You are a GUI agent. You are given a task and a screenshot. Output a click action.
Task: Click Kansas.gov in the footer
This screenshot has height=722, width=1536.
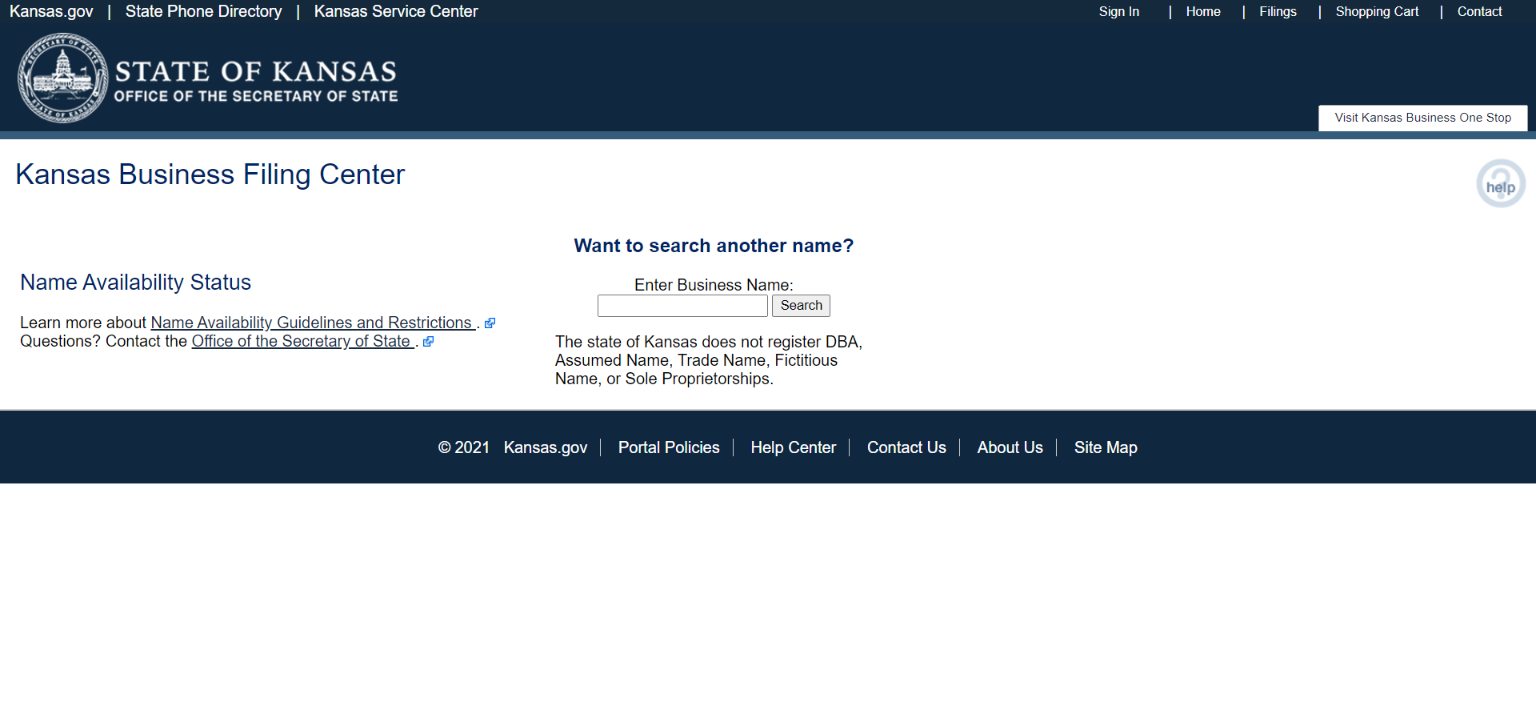(546, 448)
